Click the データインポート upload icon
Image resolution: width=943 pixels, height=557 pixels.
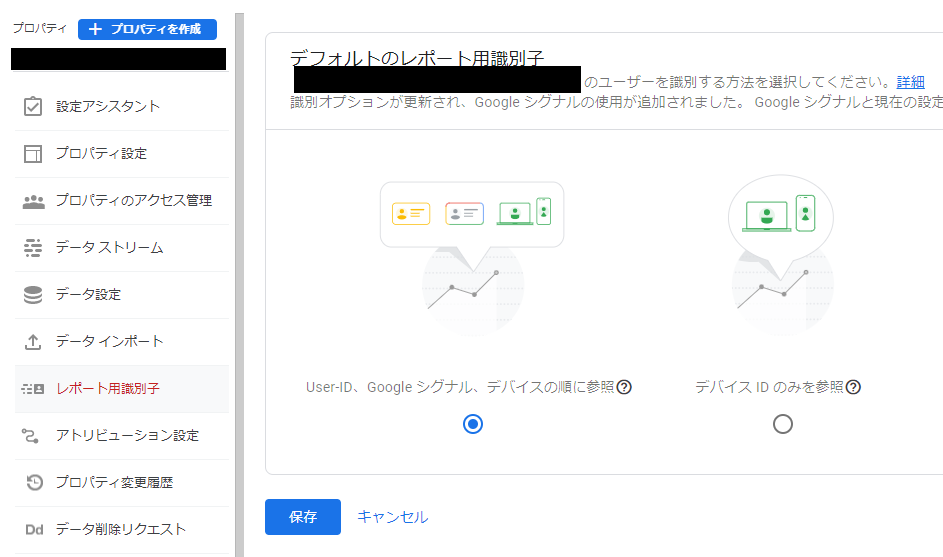point(33,341)
